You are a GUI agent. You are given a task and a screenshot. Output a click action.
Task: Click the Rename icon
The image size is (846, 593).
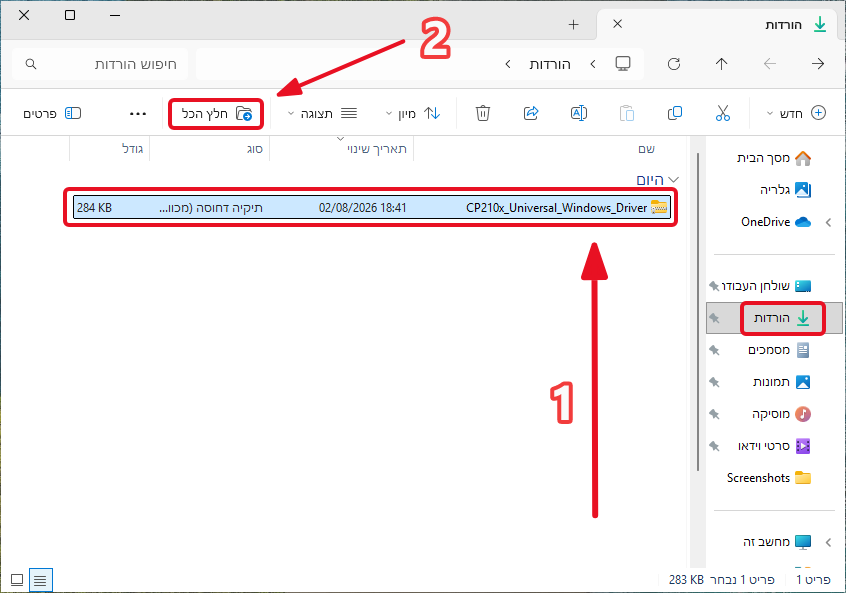point(578,113)
